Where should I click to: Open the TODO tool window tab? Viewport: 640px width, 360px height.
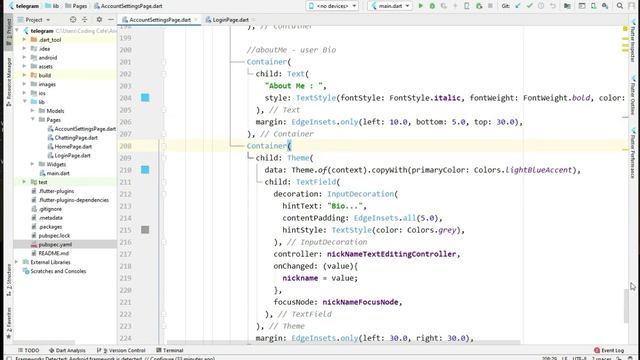pyautogui.click(x=28, y=350)
